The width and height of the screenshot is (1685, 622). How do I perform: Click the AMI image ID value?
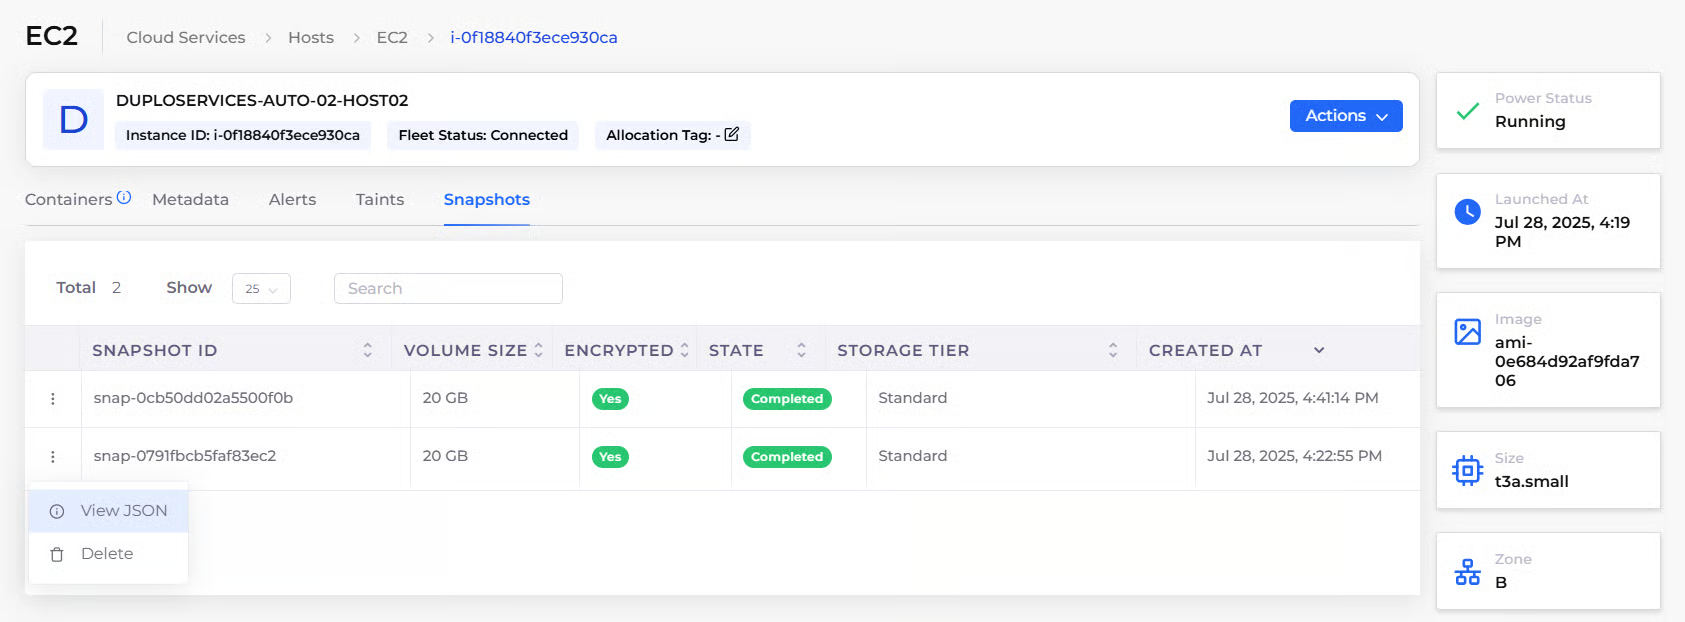point(1567,361)
